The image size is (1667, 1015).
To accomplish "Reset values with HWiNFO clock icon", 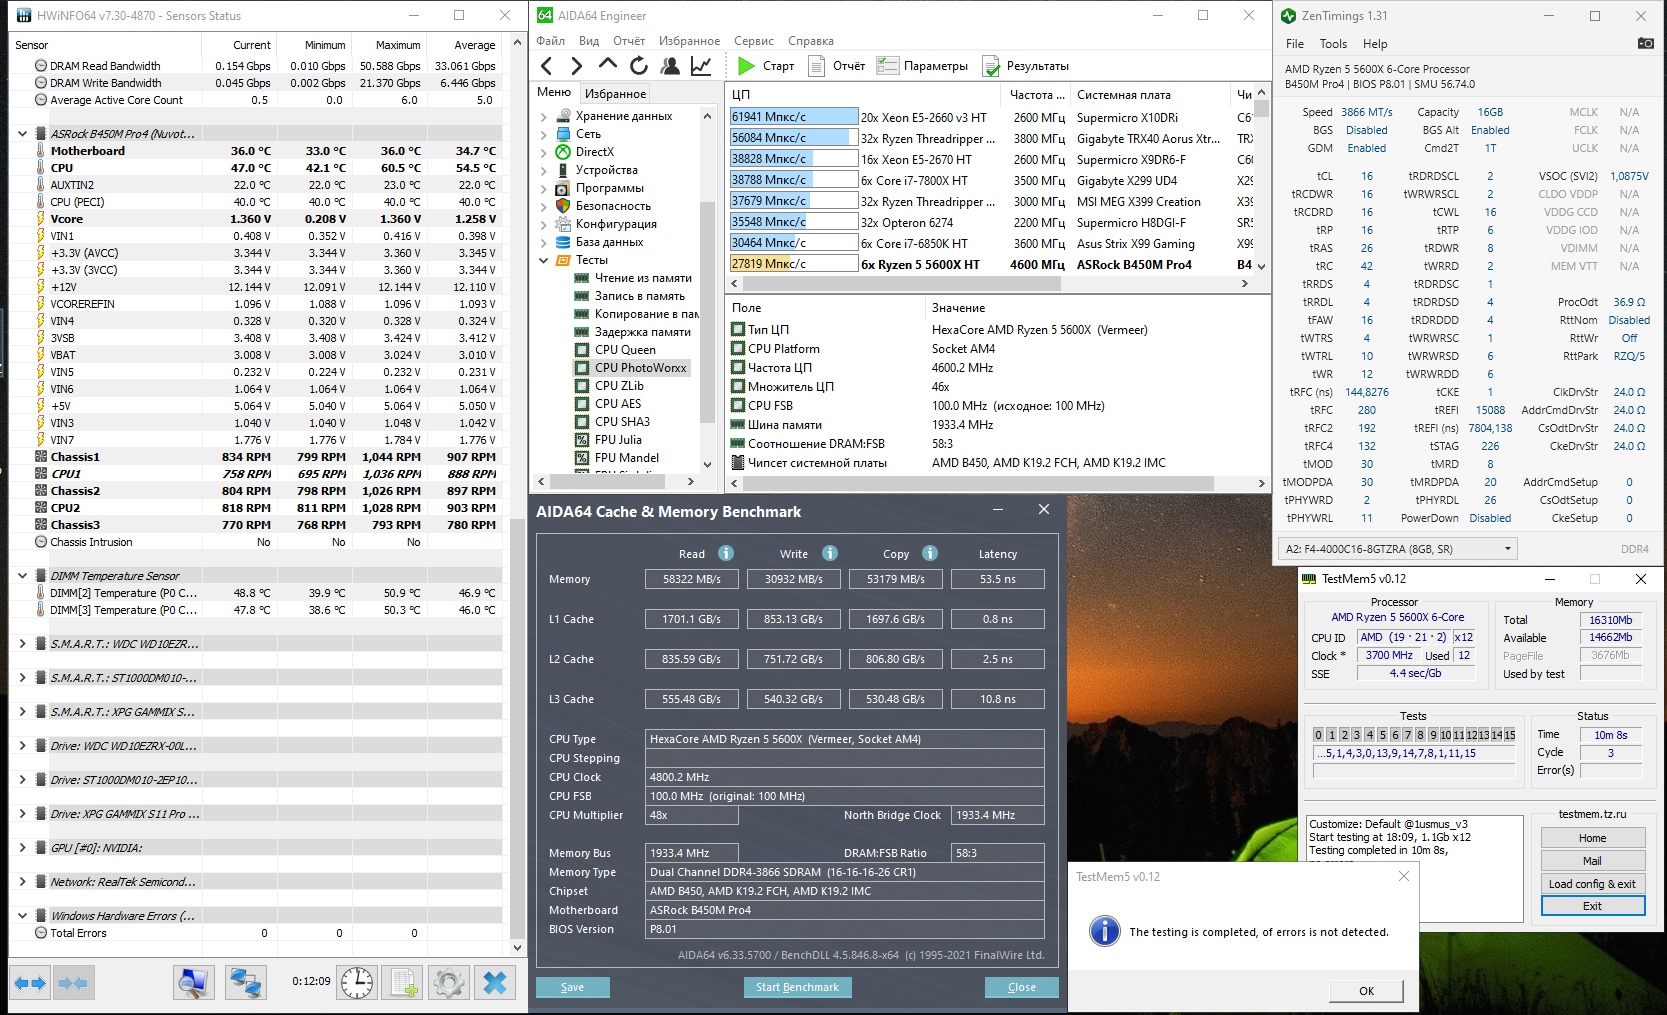I will [x=357, y=983].
